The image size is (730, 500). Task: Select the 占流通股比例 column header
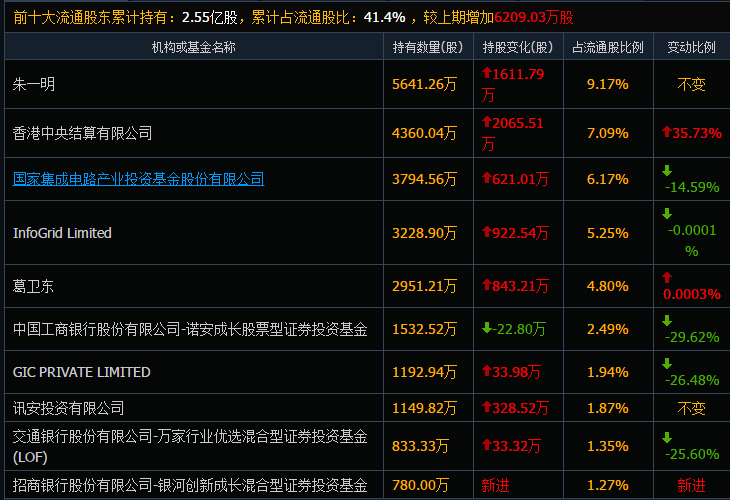coord(608,47)
